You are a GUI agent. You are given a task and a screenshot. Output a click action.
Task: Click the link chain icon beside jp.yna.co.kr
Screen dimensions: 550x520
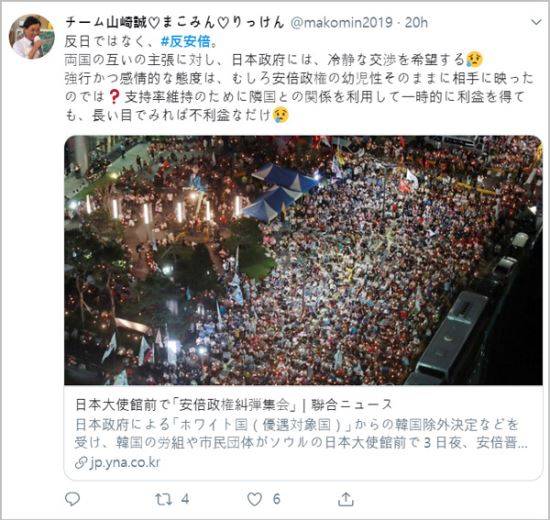coord(81,463)
